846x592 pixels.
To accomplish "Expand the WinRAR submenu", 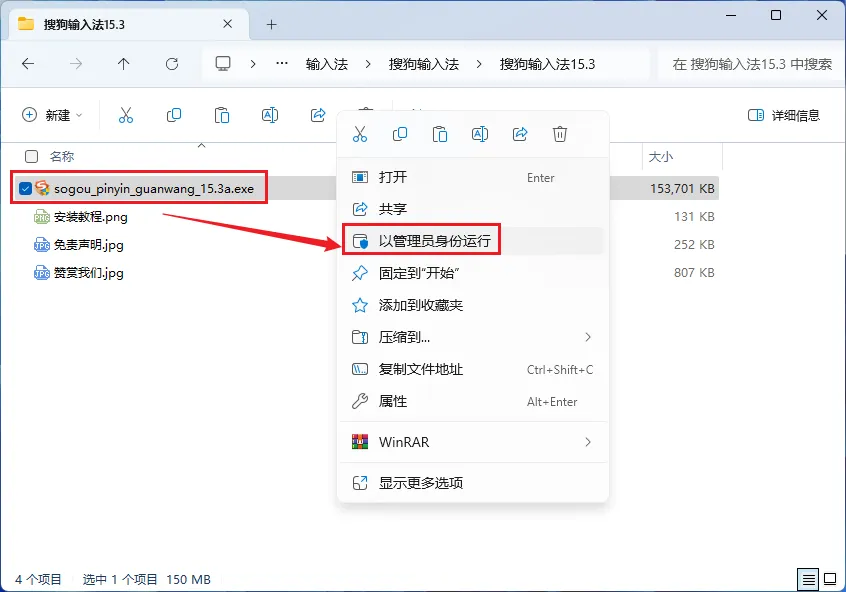I will coord(588,442).
